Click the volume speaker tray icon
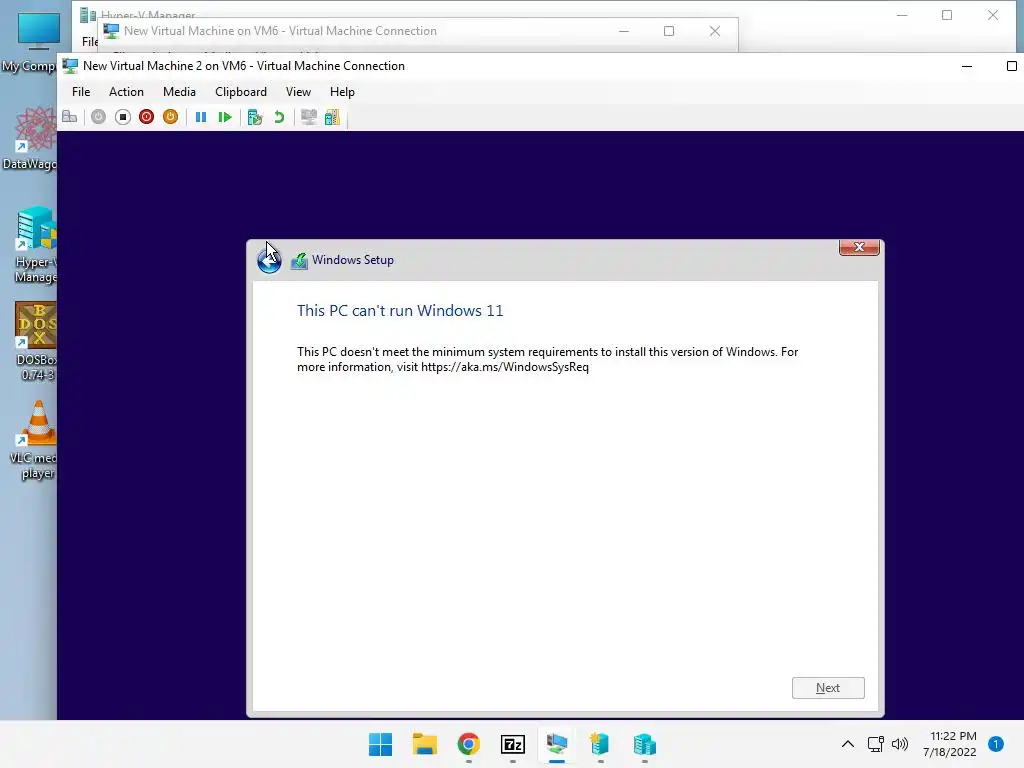The width and height of the screenshot is (1024, 768). click(x=900, y=744)
